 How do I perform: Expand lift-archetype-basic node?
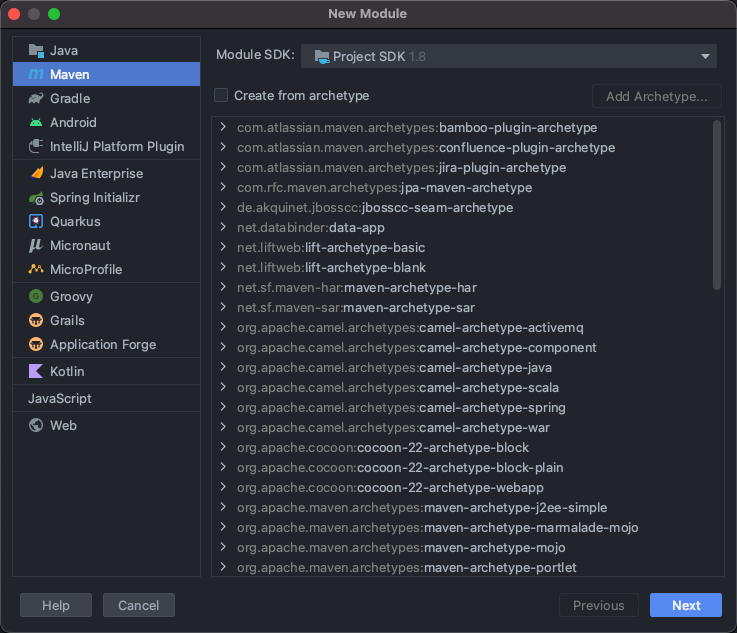pos(223,247)
